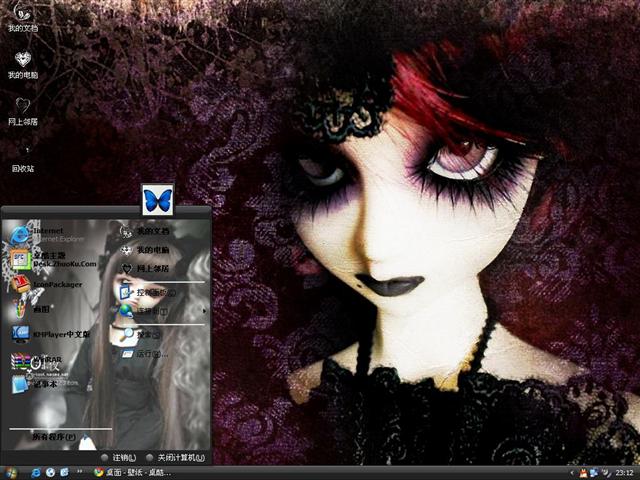Screen dimensions: 640x480
Task: Launch IconPackager from start menu
Action: tap(47, 284)
